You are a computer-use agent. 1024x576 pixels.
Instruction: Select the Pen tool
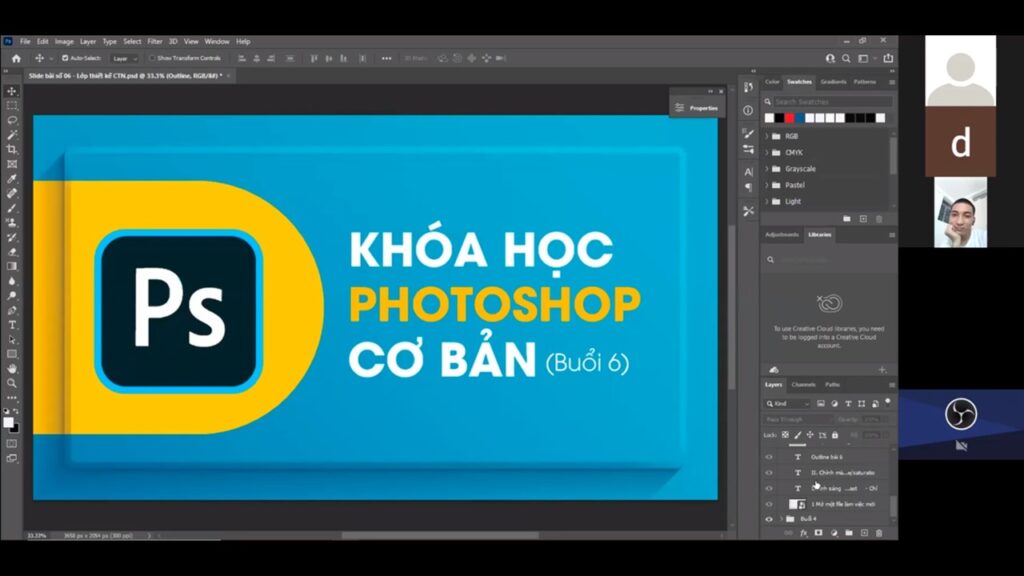click(12, 310)
